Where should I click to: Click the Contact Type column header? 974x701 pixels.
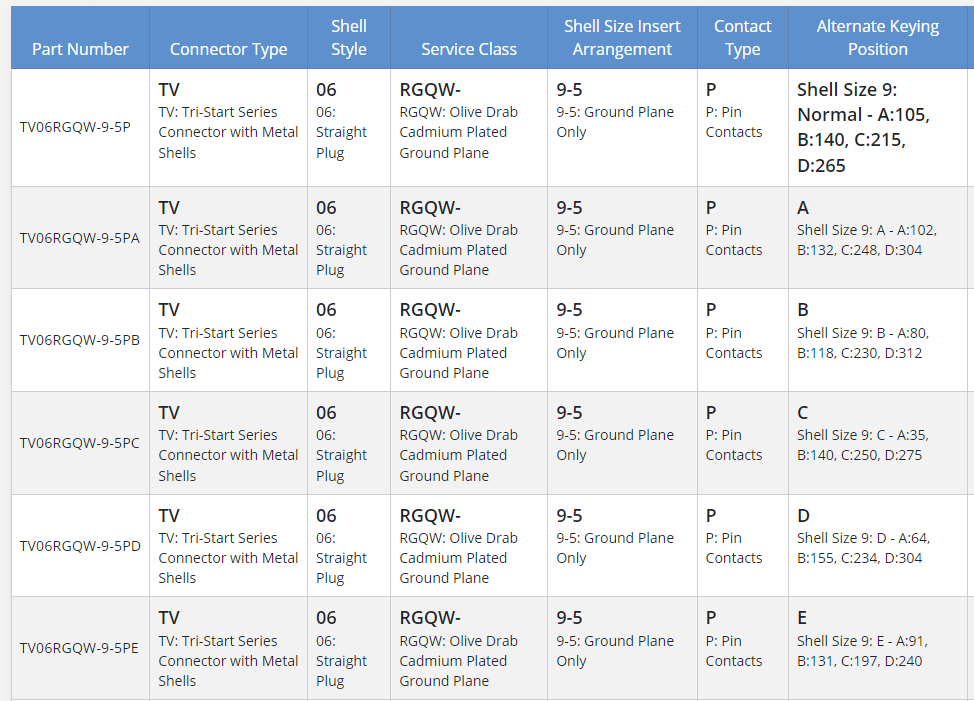(742, 38)
